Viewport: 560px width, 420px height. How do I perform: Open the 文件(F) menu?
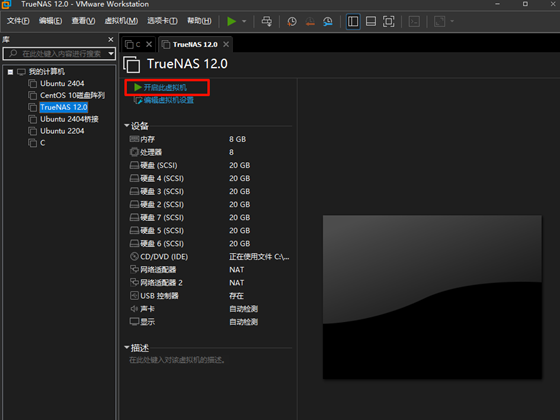[18, 21]
